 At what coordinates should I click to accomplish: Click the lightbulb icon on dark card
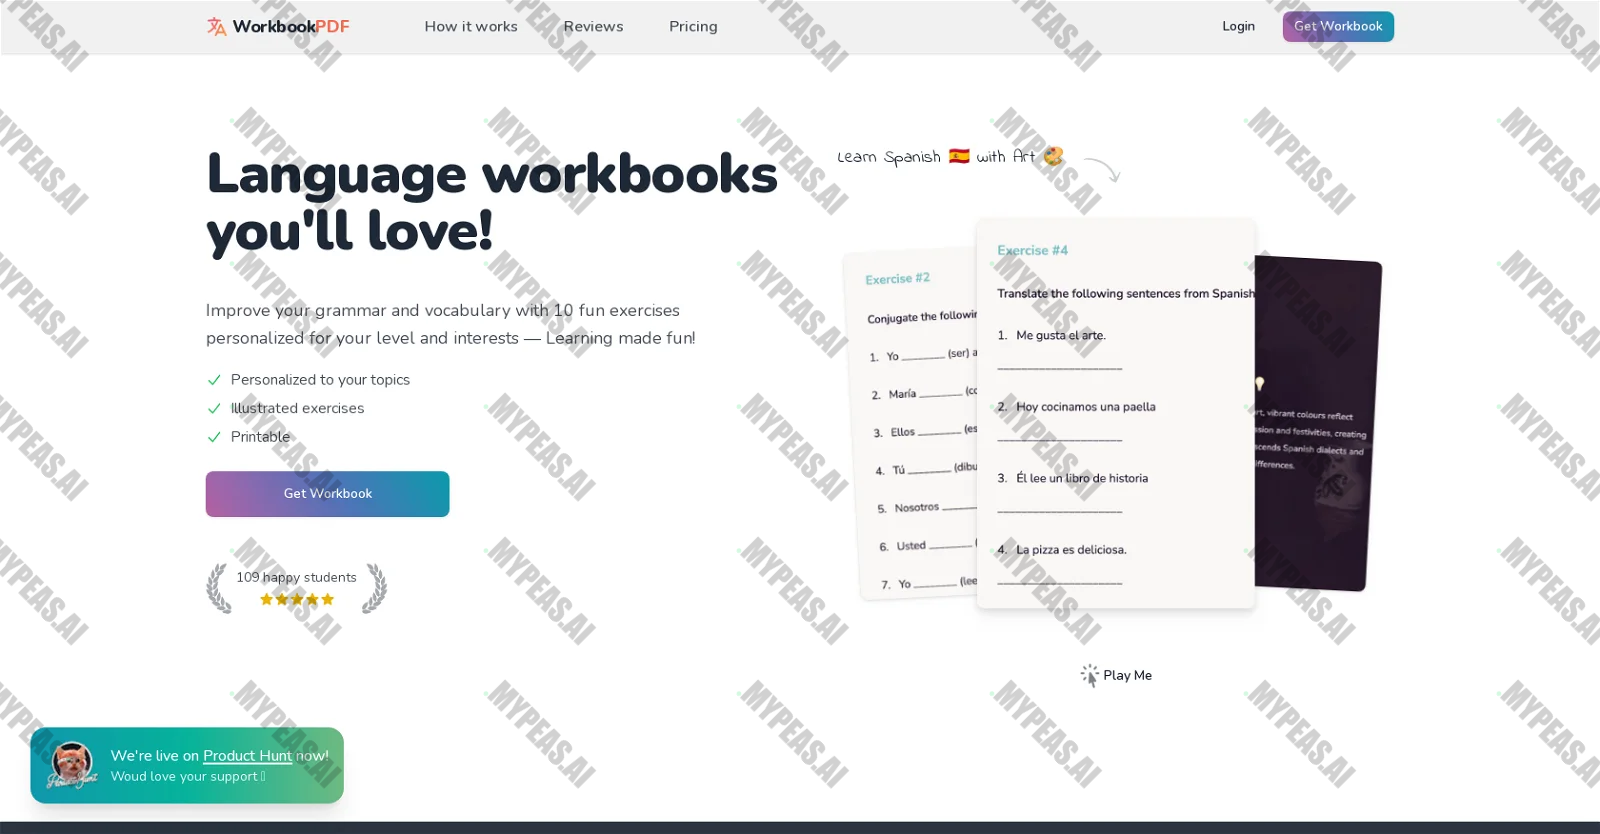1260,384
